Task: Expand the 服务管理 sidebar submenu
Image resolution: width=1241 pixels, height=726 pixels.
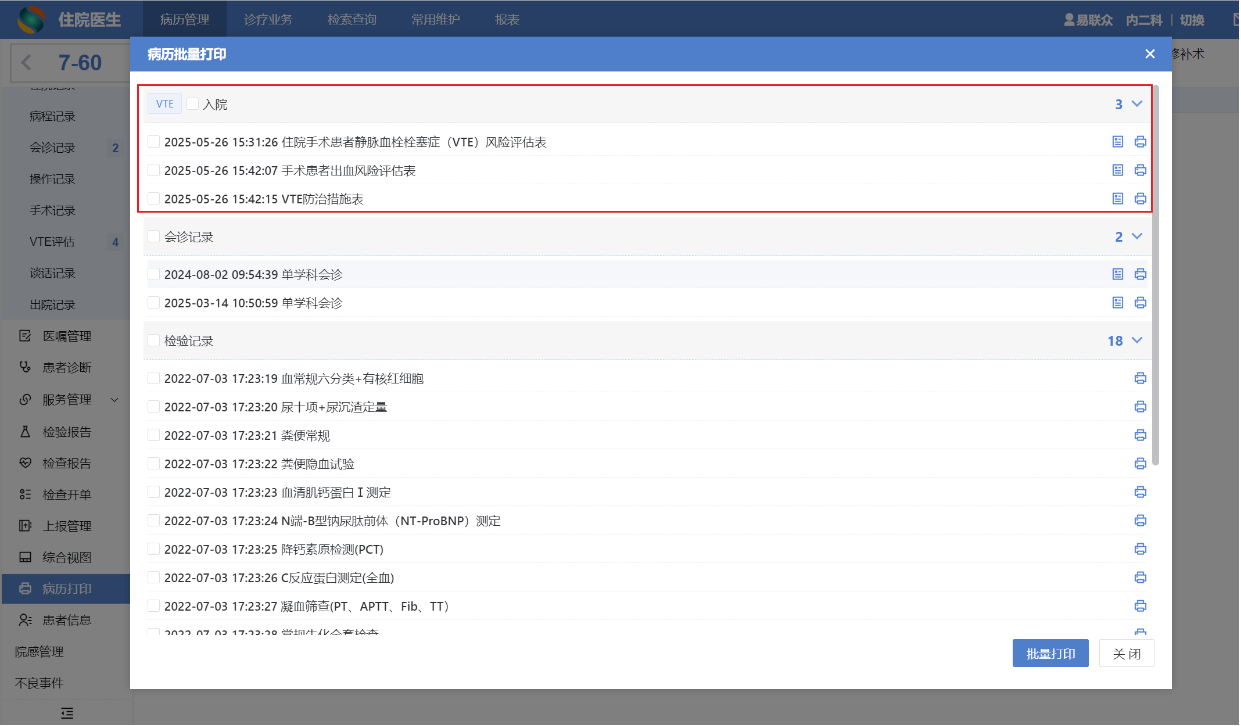Action: click(114, 400)
